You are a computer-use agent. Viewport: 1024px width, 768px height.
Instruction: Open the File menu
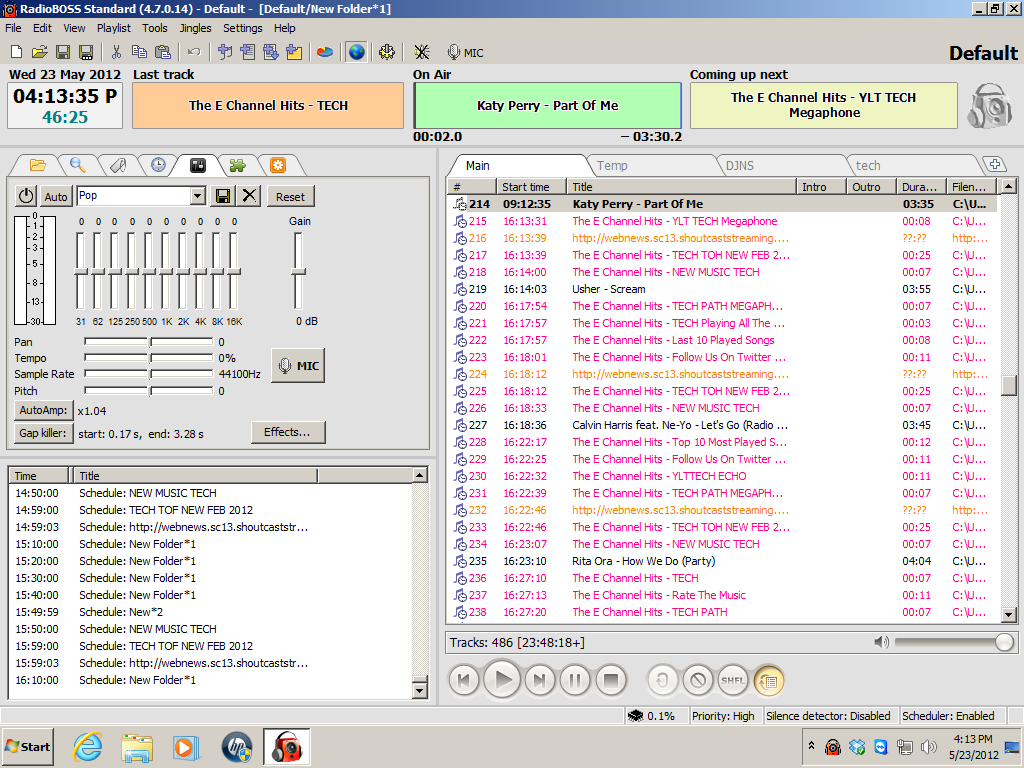coord(13,28)
